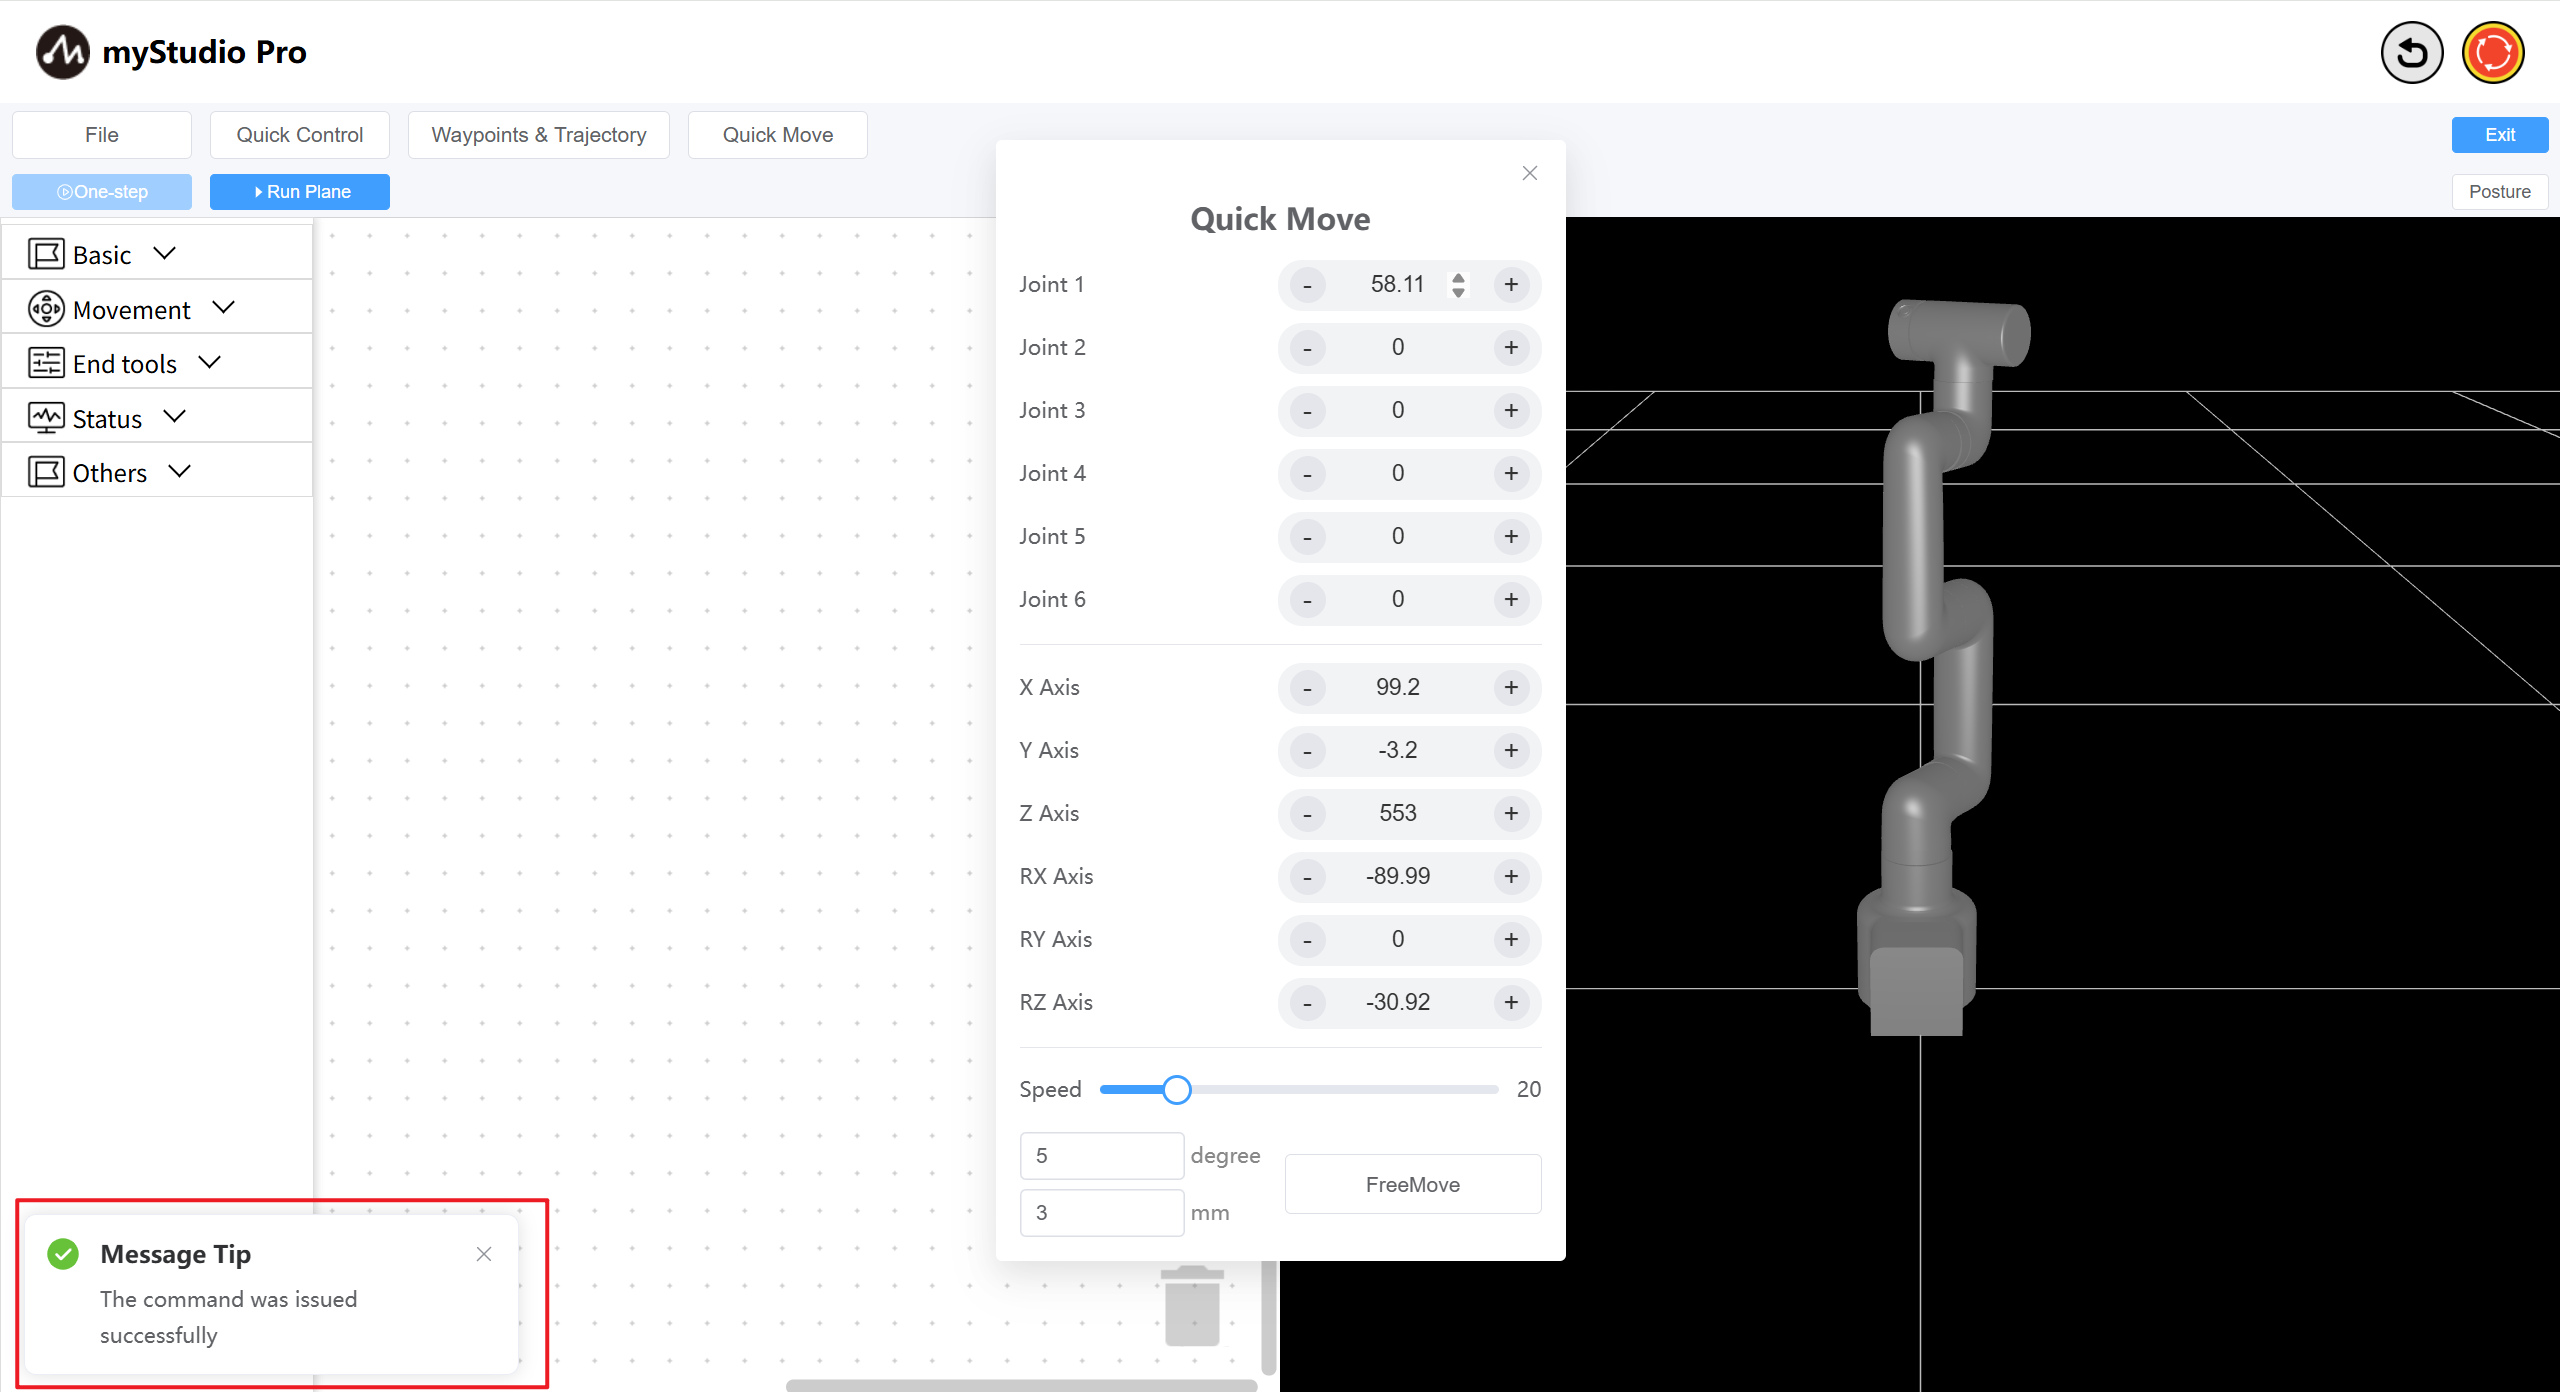
Task: Click the Basic category icon
Action: pyautogui.click(x=46, y=254)
